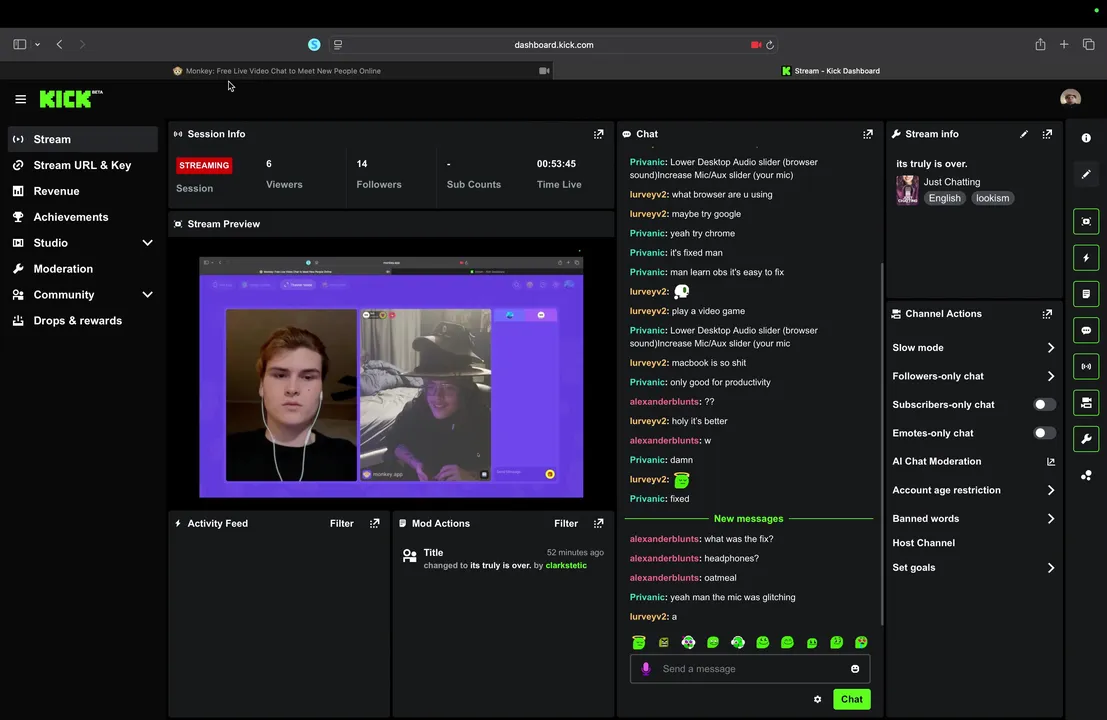The image size is (1107, 720).
Task: Select Stream in the sidebar
Action: 83,140
